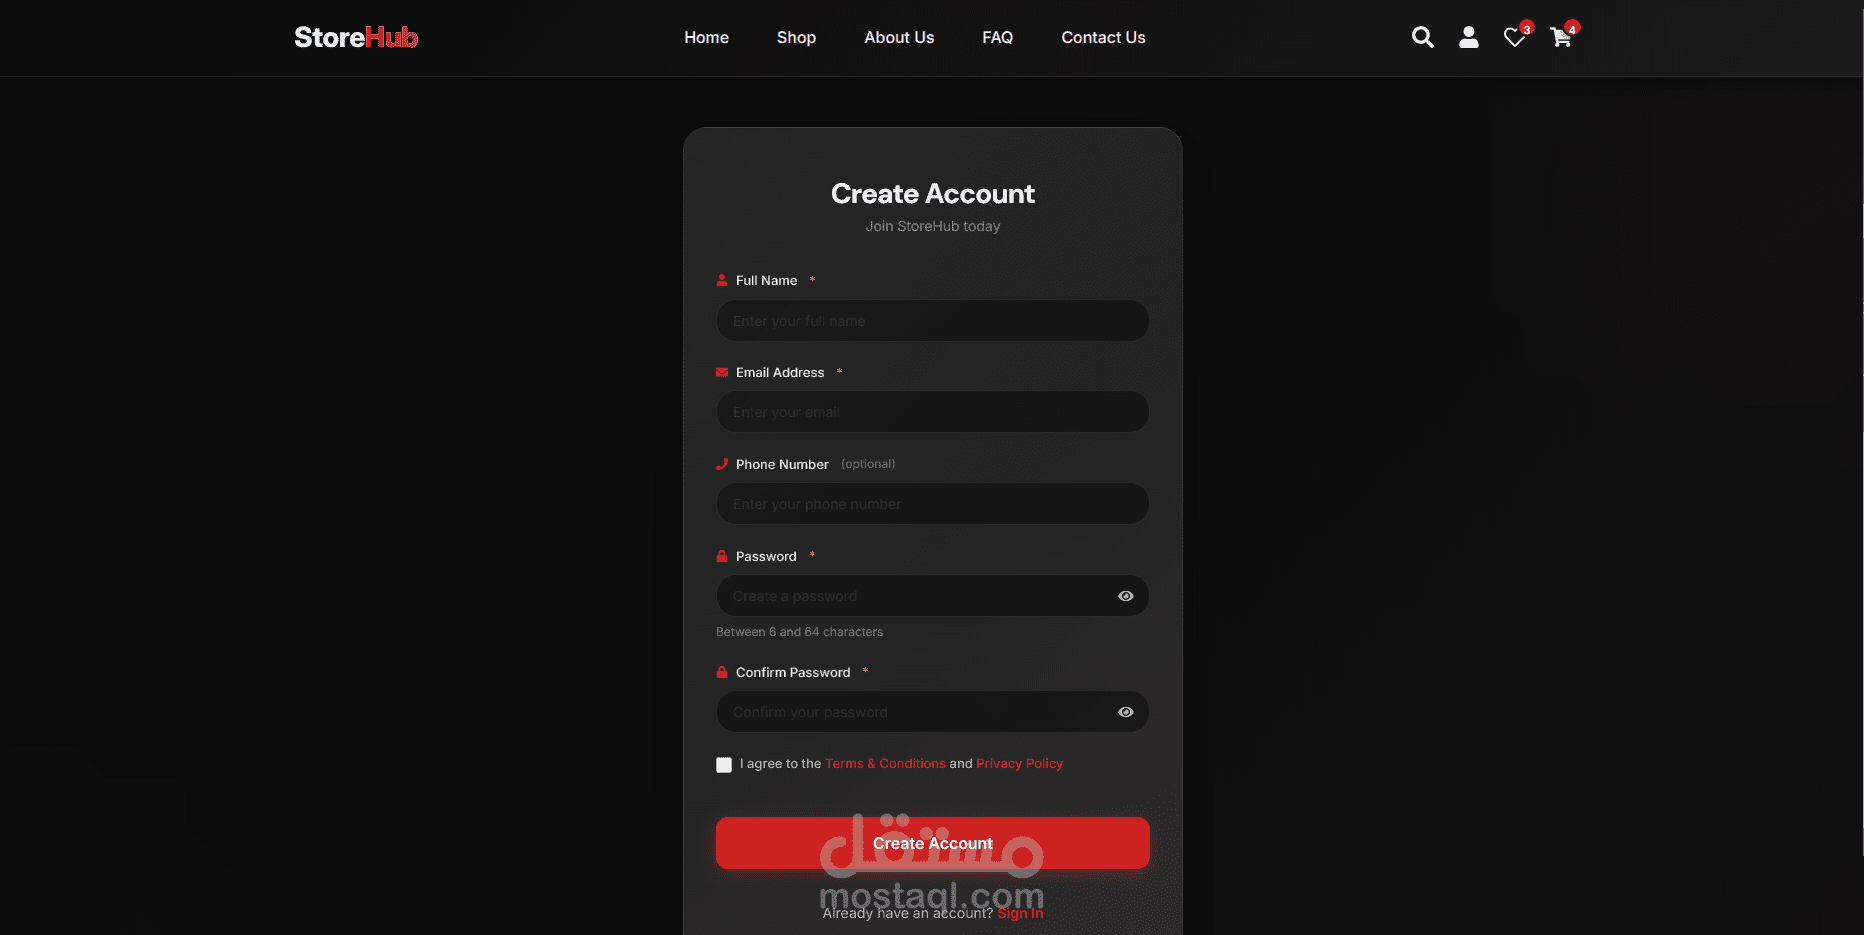Image resolution: width=1864 pixels, height=935 pixels.
Task: Open the shopping cart icon
Action: 1561,37
